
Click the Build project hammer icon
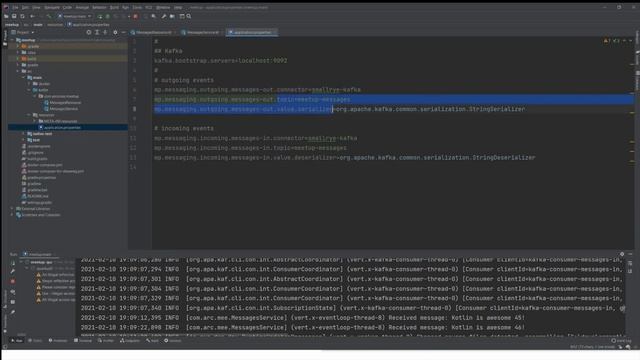pyautogui.click(x=49, y=16)
